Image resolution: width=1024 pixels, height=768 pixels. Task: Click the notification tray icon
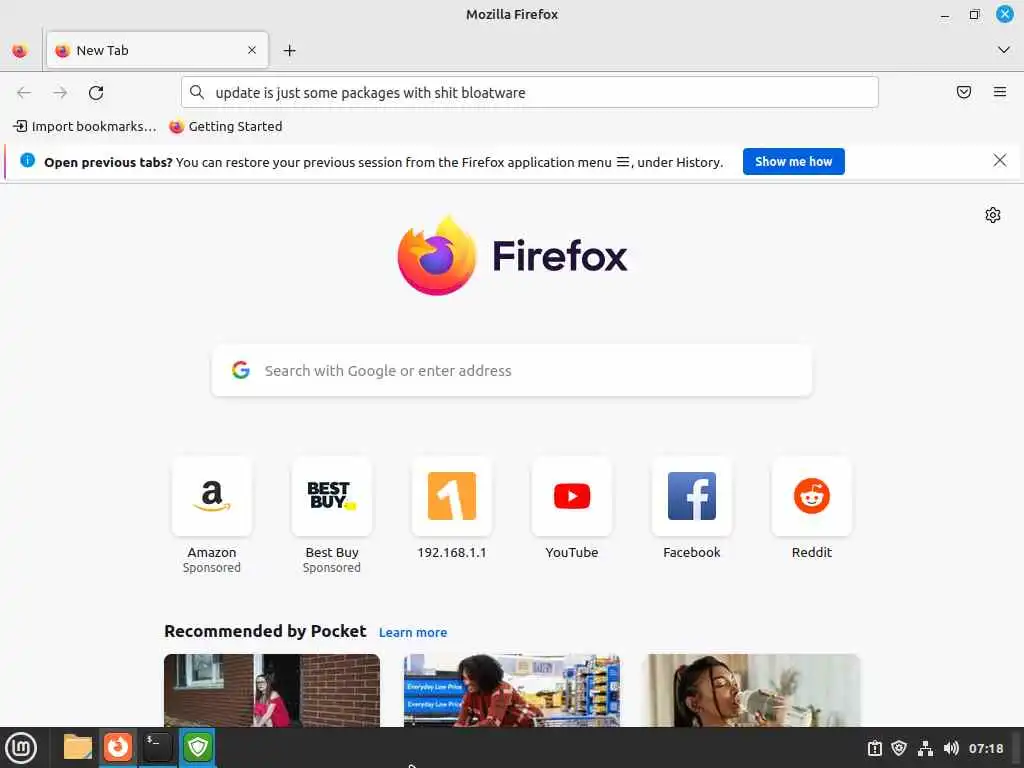pyautogui.click(x=874, y=748)
